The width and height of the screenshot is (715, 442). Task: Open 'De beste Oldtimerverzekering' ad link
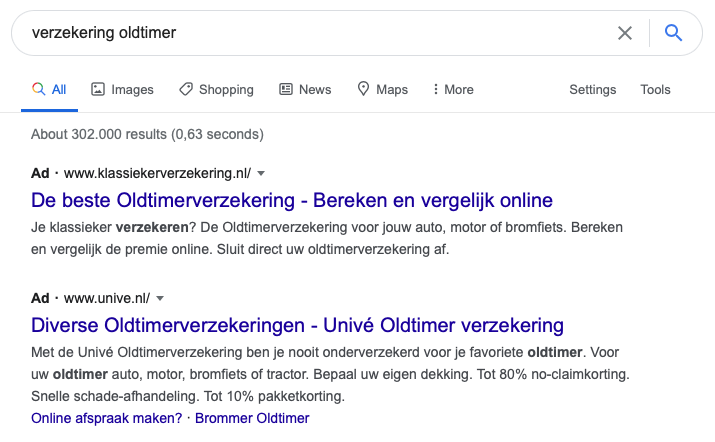pos(292,200)
